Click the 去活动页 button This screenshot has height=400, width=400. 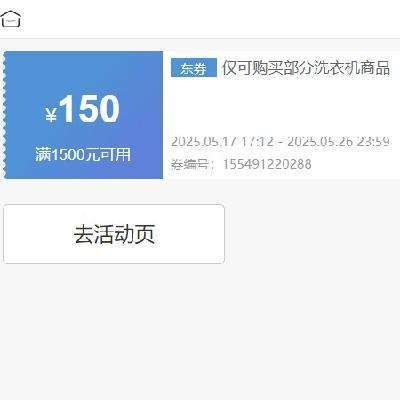(114, 234)
